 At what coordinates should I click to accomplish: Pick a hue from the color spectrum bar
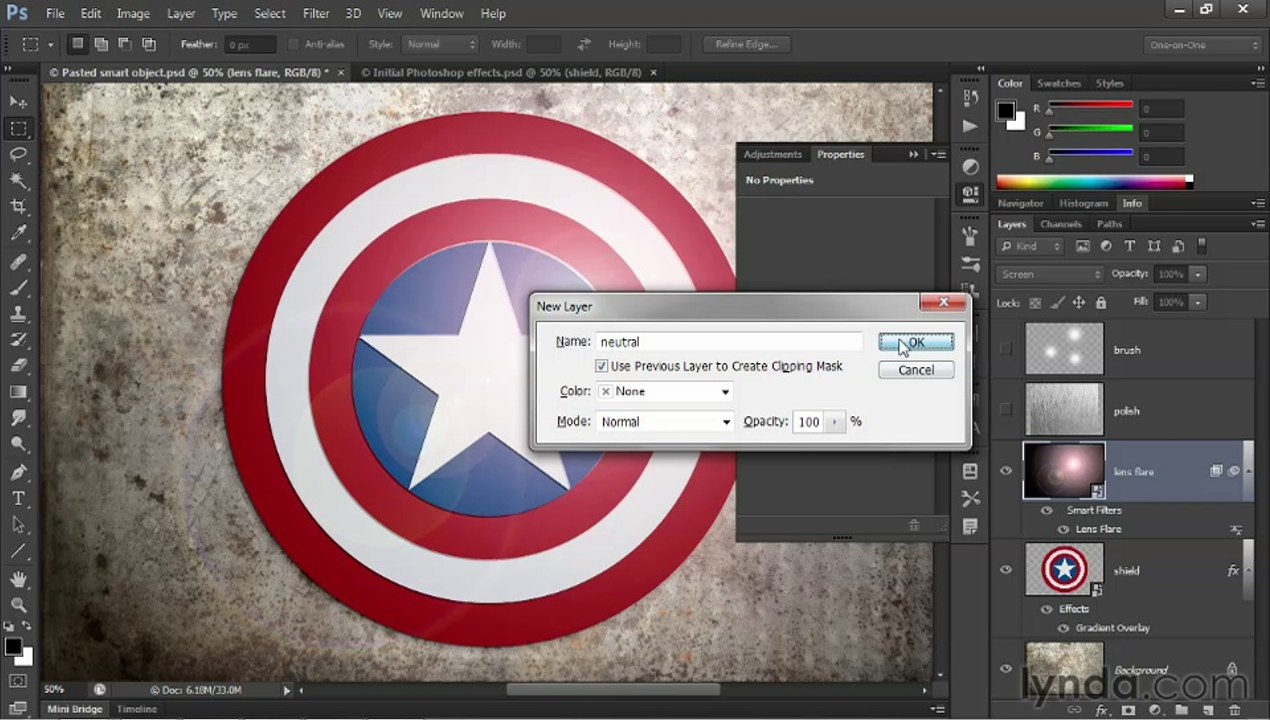click(x=1094, y=182)
